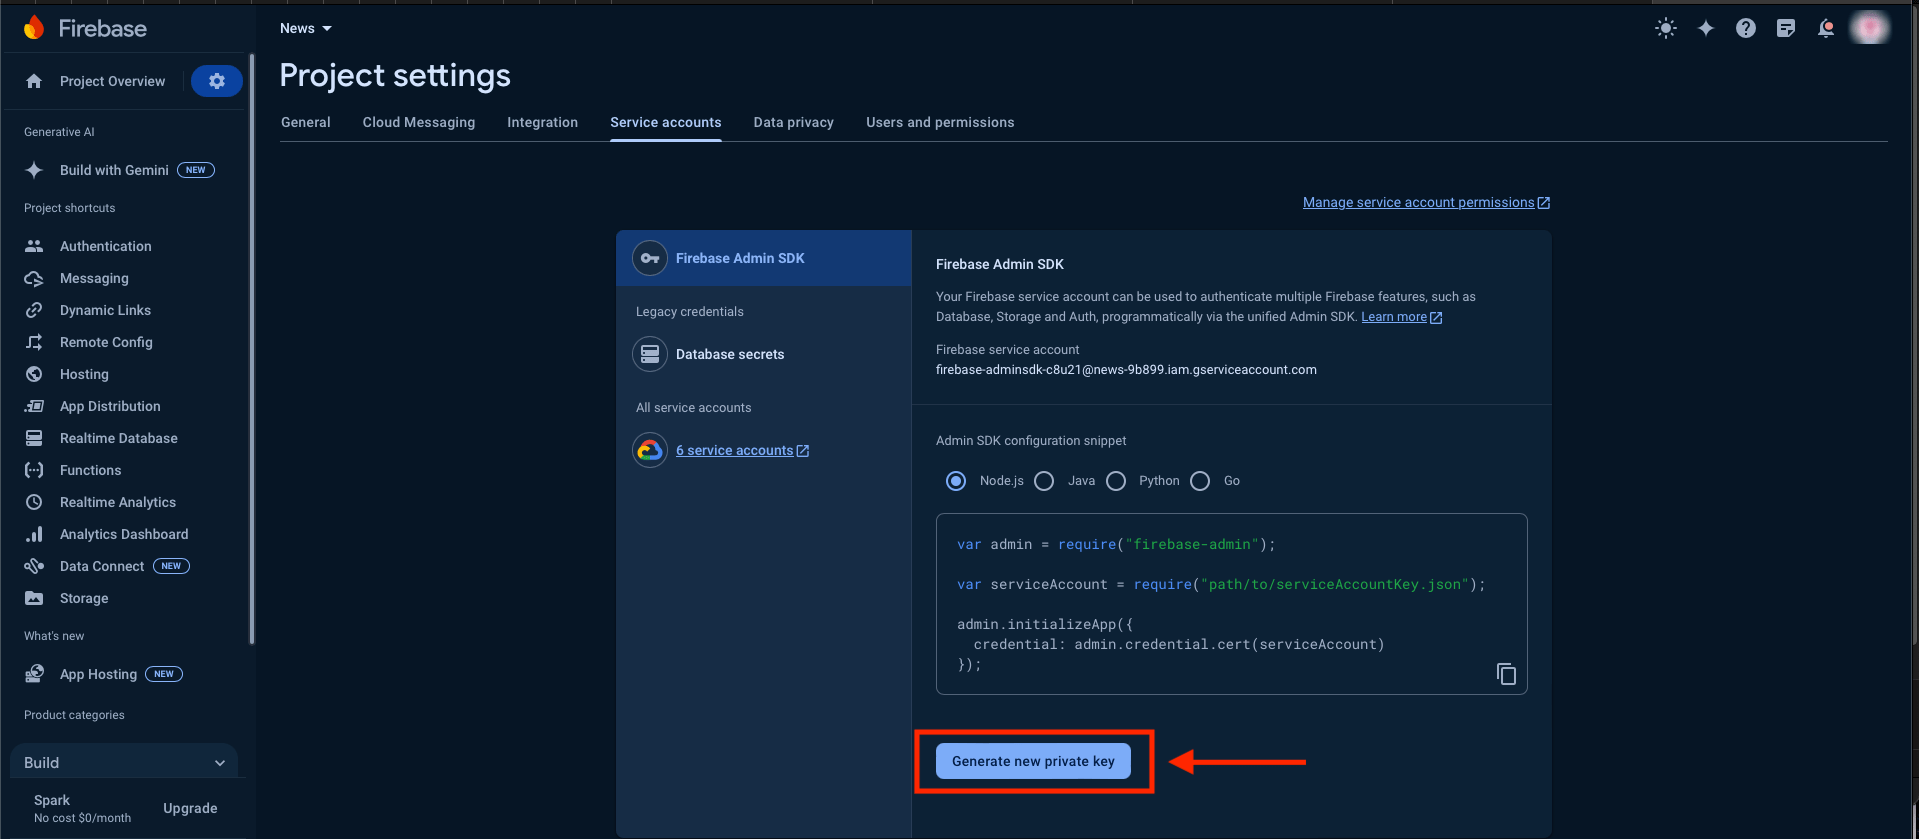
Task: Select the Java radio button
Action: 1044,481
